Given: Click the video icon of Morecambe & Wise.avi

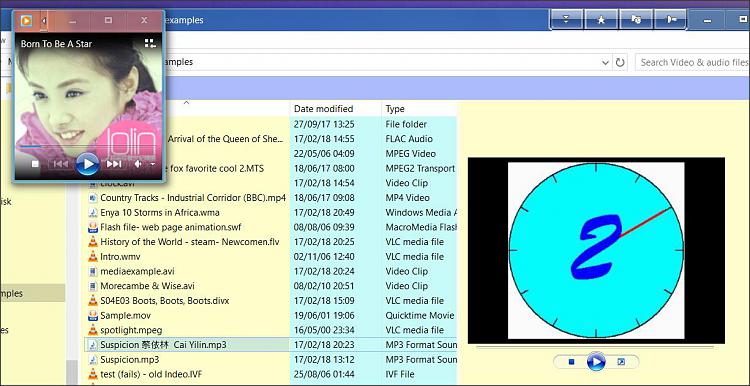Looking at the screenshot, I should (93, 286).
